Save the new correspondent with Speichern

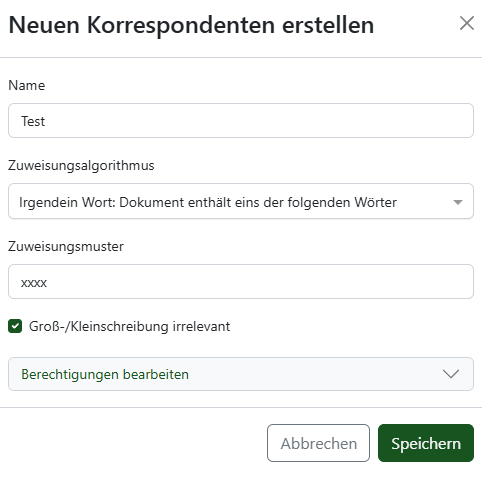426,443
